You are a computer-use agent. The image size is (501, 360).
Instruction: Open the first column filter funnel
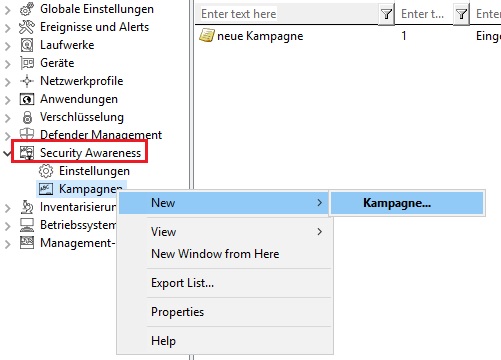(386, 14)
